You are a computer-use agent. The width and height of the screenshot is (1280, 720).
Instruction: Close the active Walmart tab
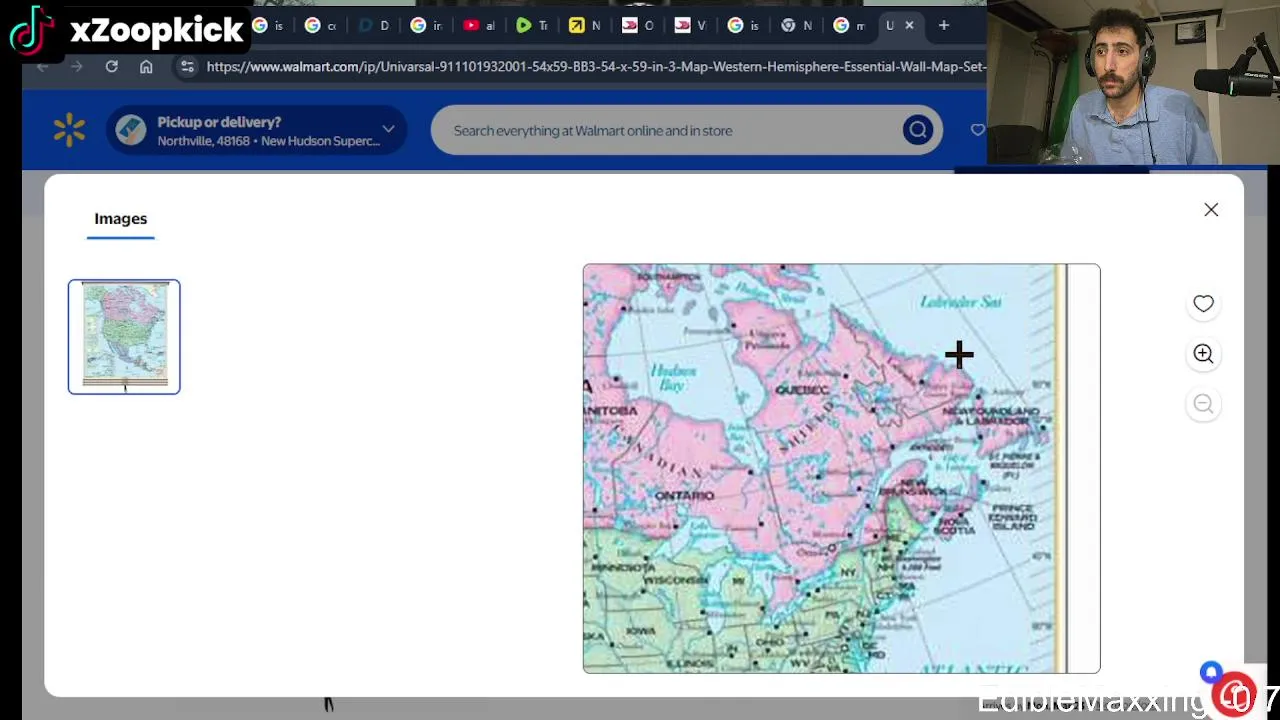point(909,25)
